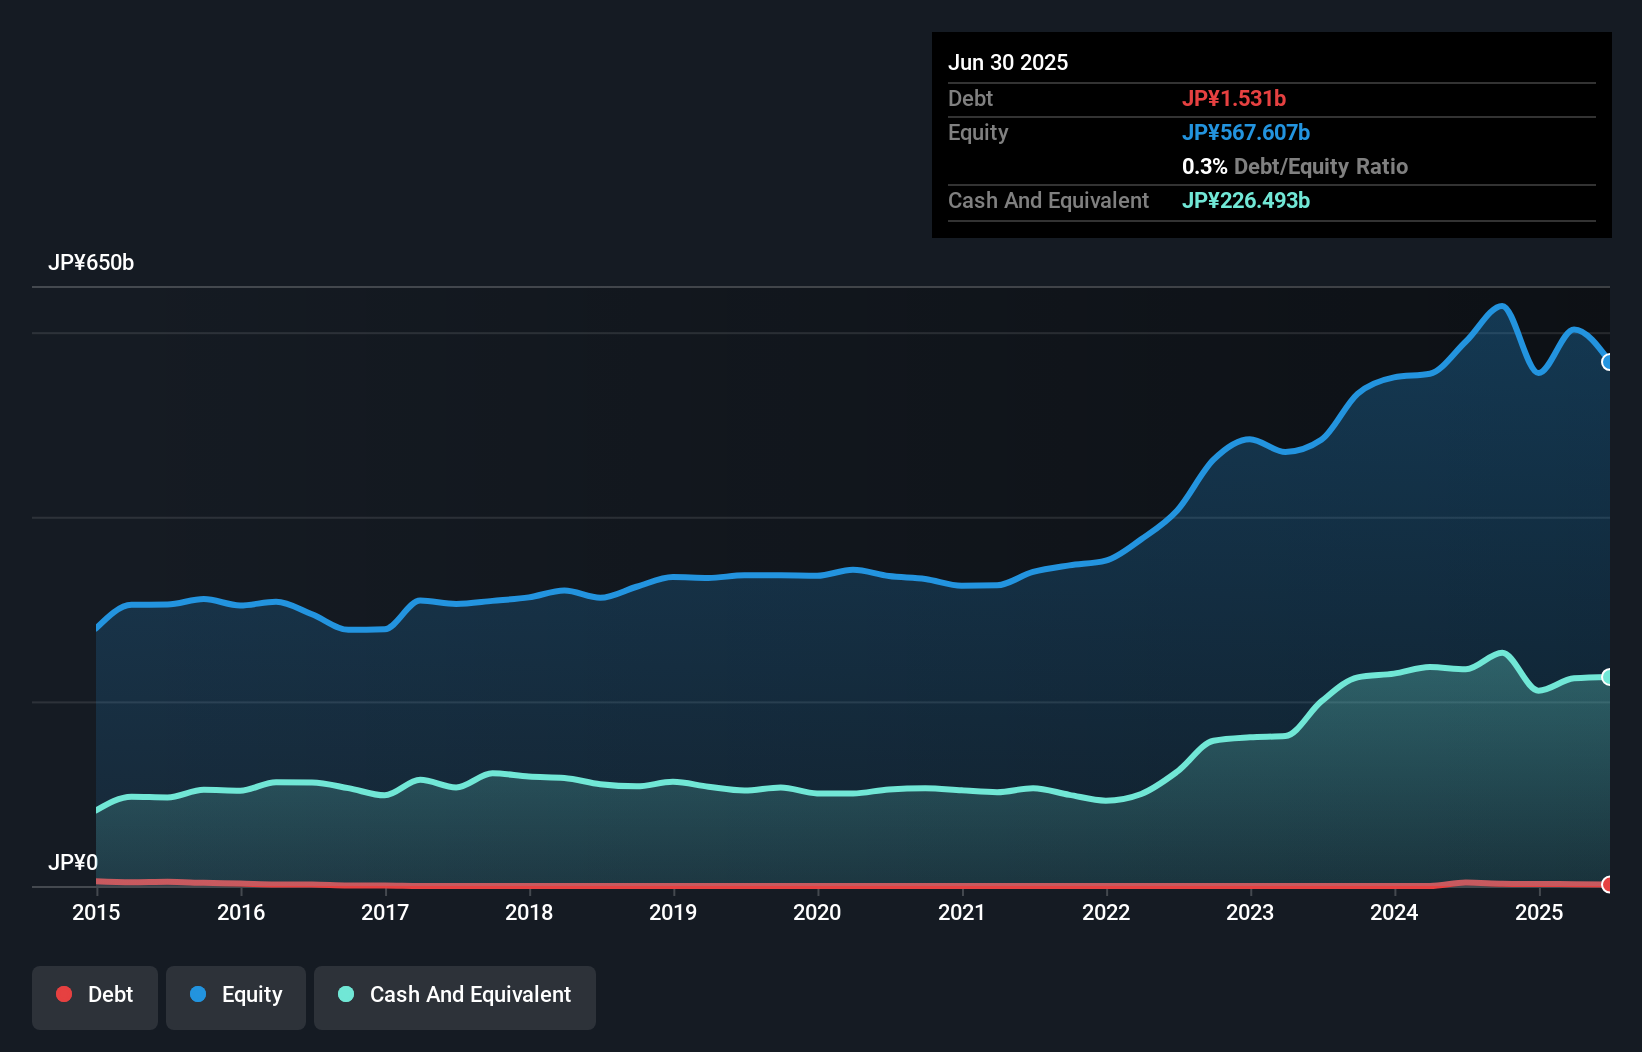Click the 2025 year axis label

pyautogui.click(x=1540, y=912)
